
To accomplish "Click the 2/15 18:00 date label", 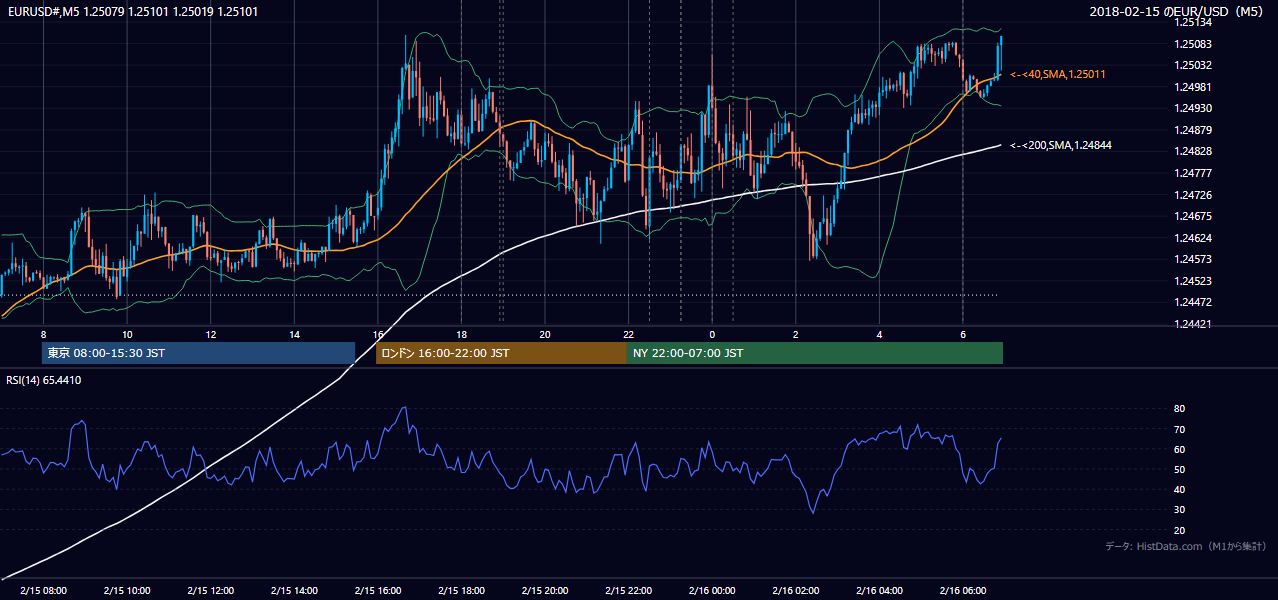I will [x=461, y=591].
